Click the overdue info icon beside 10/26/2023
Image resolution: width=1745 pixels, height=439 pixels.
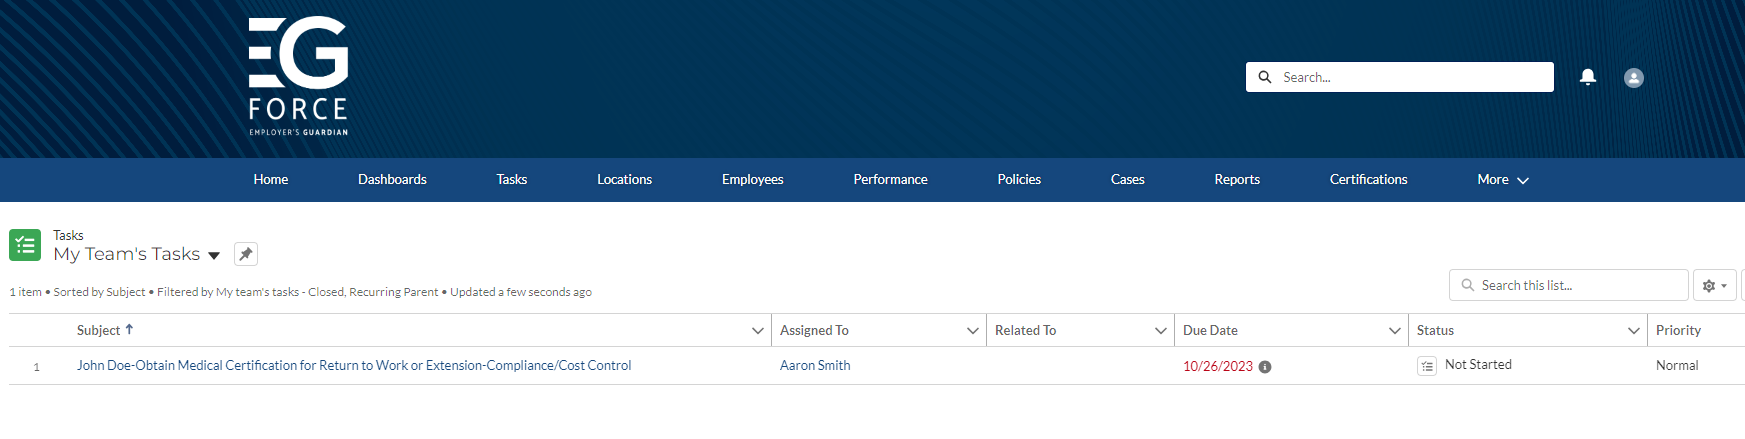click(1265, 367)
